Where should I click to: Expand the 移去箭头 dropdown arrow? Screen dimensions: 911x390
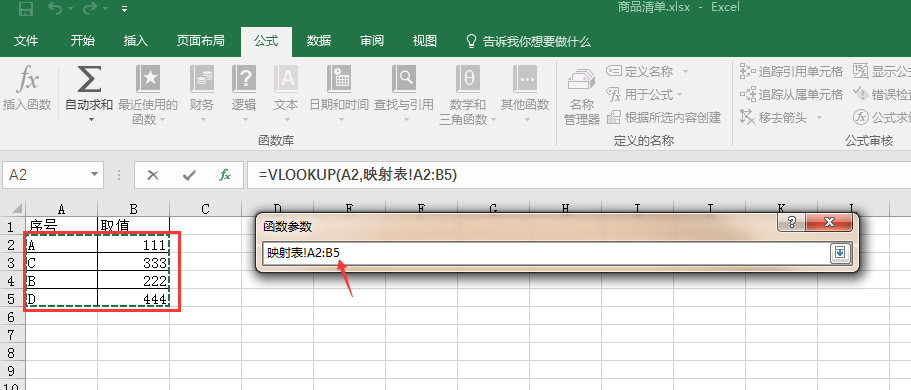819,117
